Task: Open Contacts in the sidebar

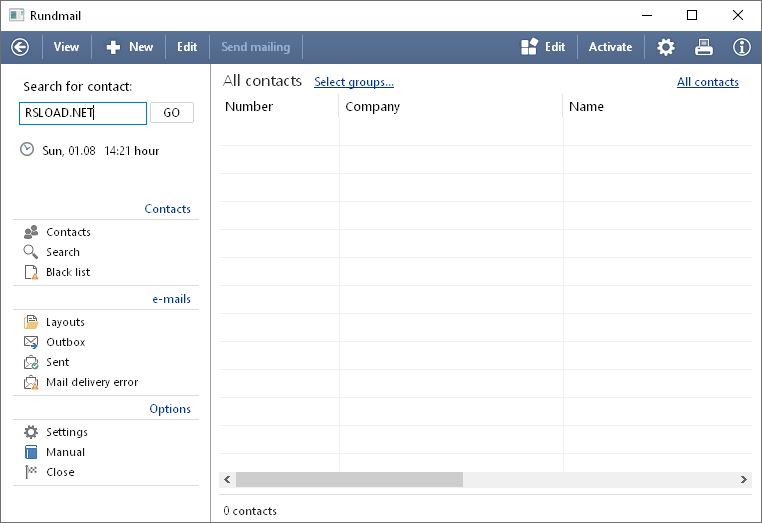Action: 68,232
